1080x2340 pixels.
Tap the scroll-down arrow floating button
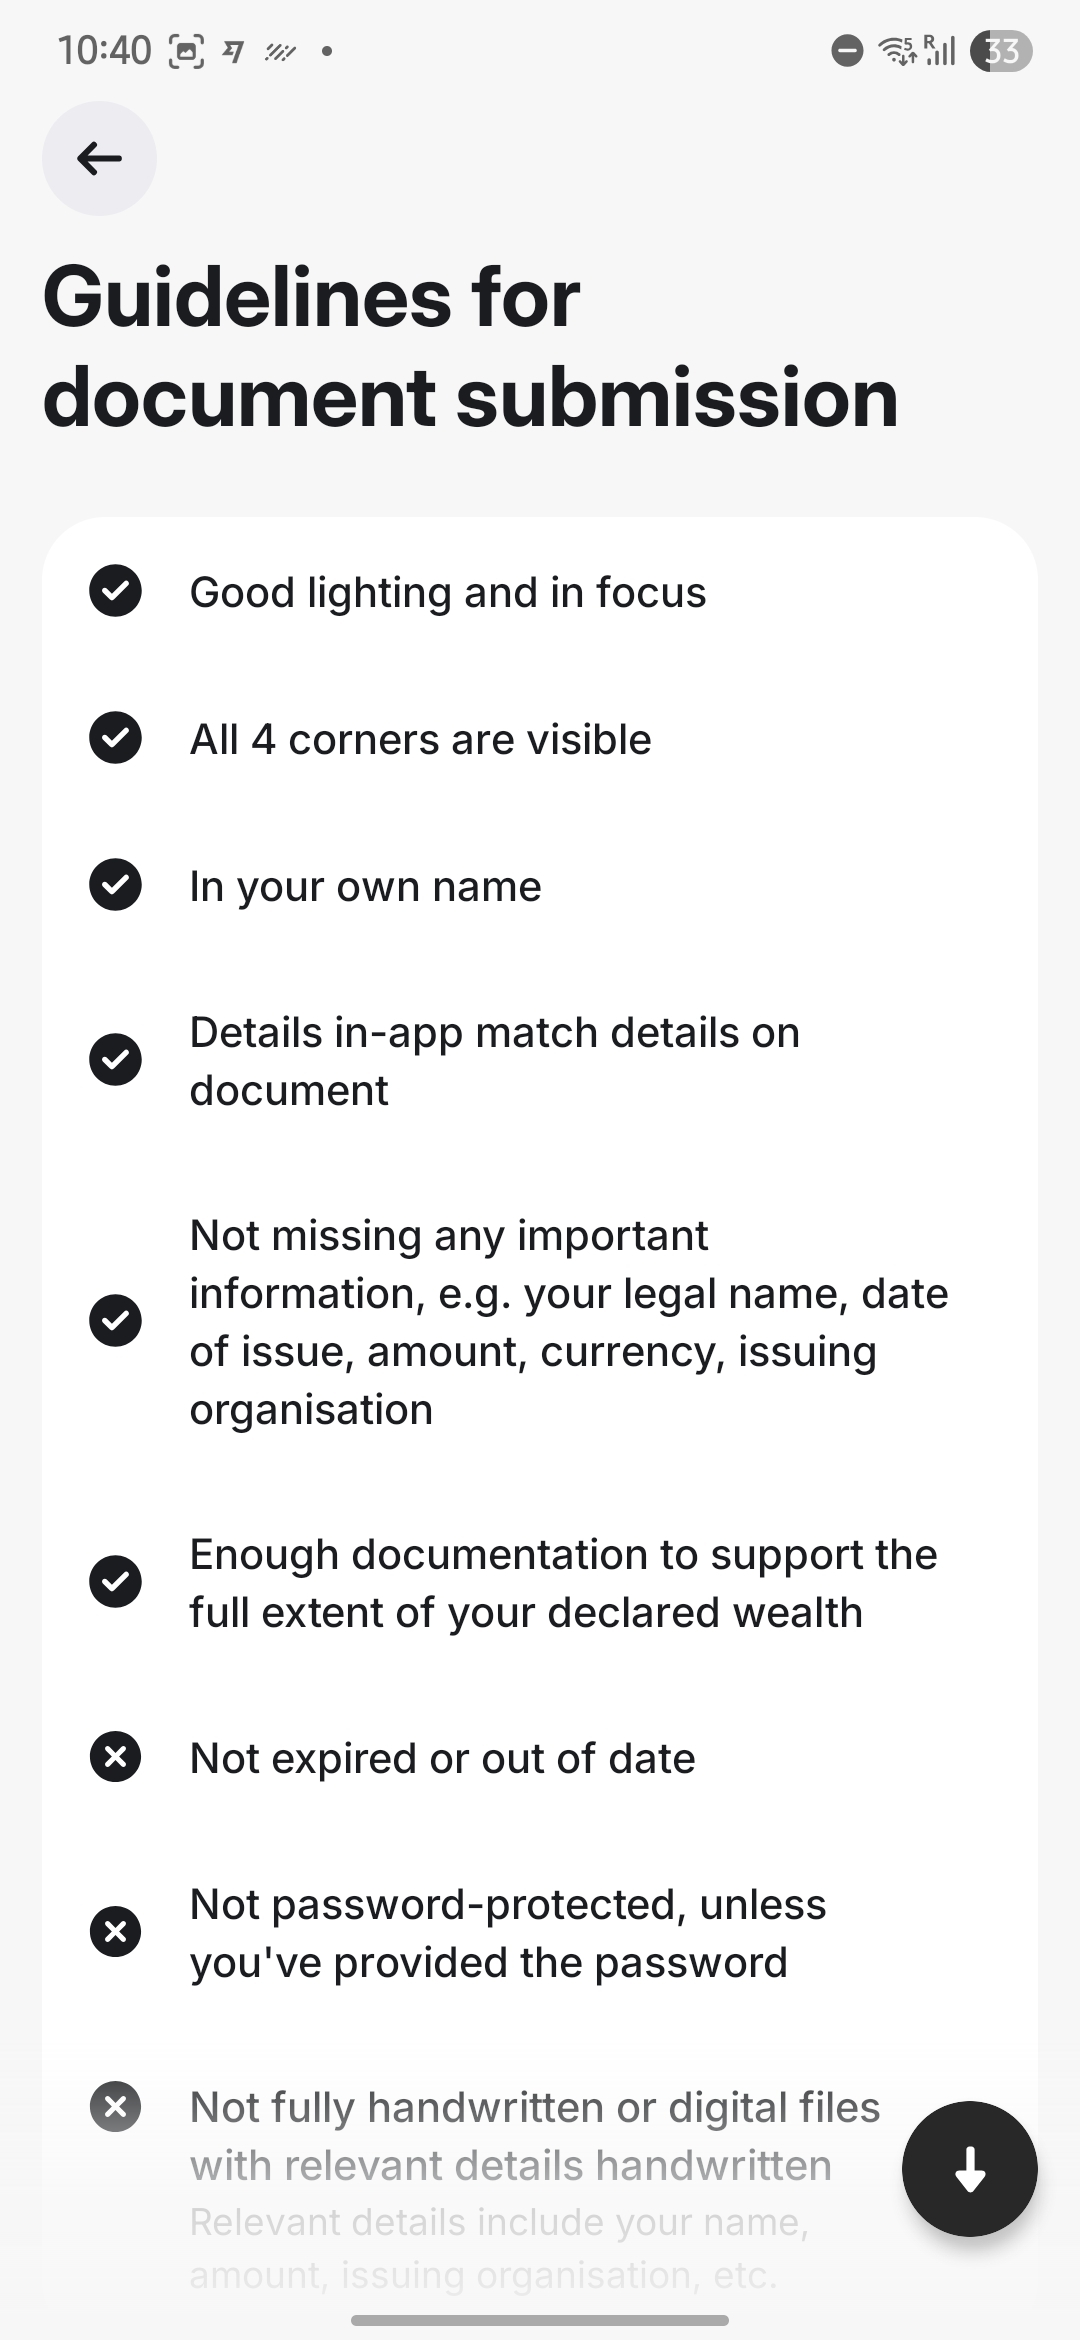point(969,2168)
